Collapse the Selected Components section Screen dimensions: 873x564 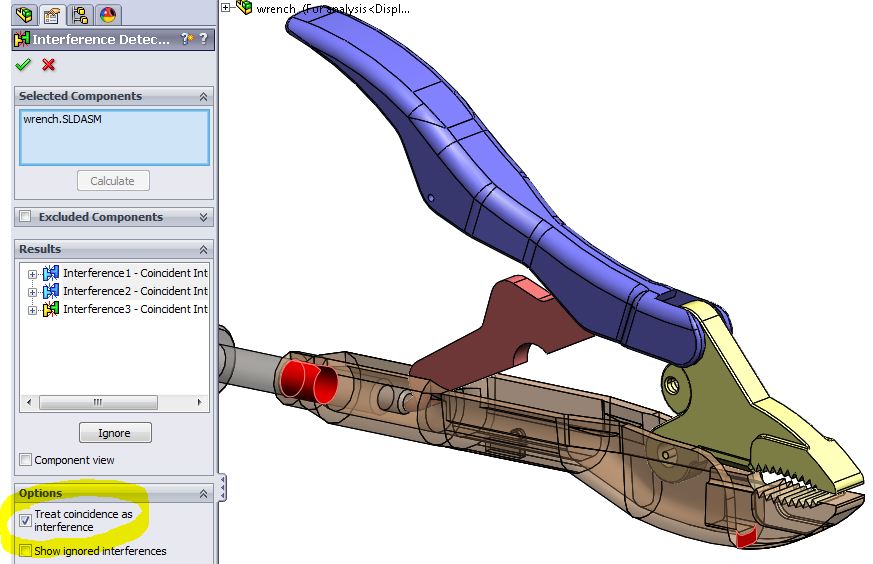pyautogui.click(x=203, y=97)
